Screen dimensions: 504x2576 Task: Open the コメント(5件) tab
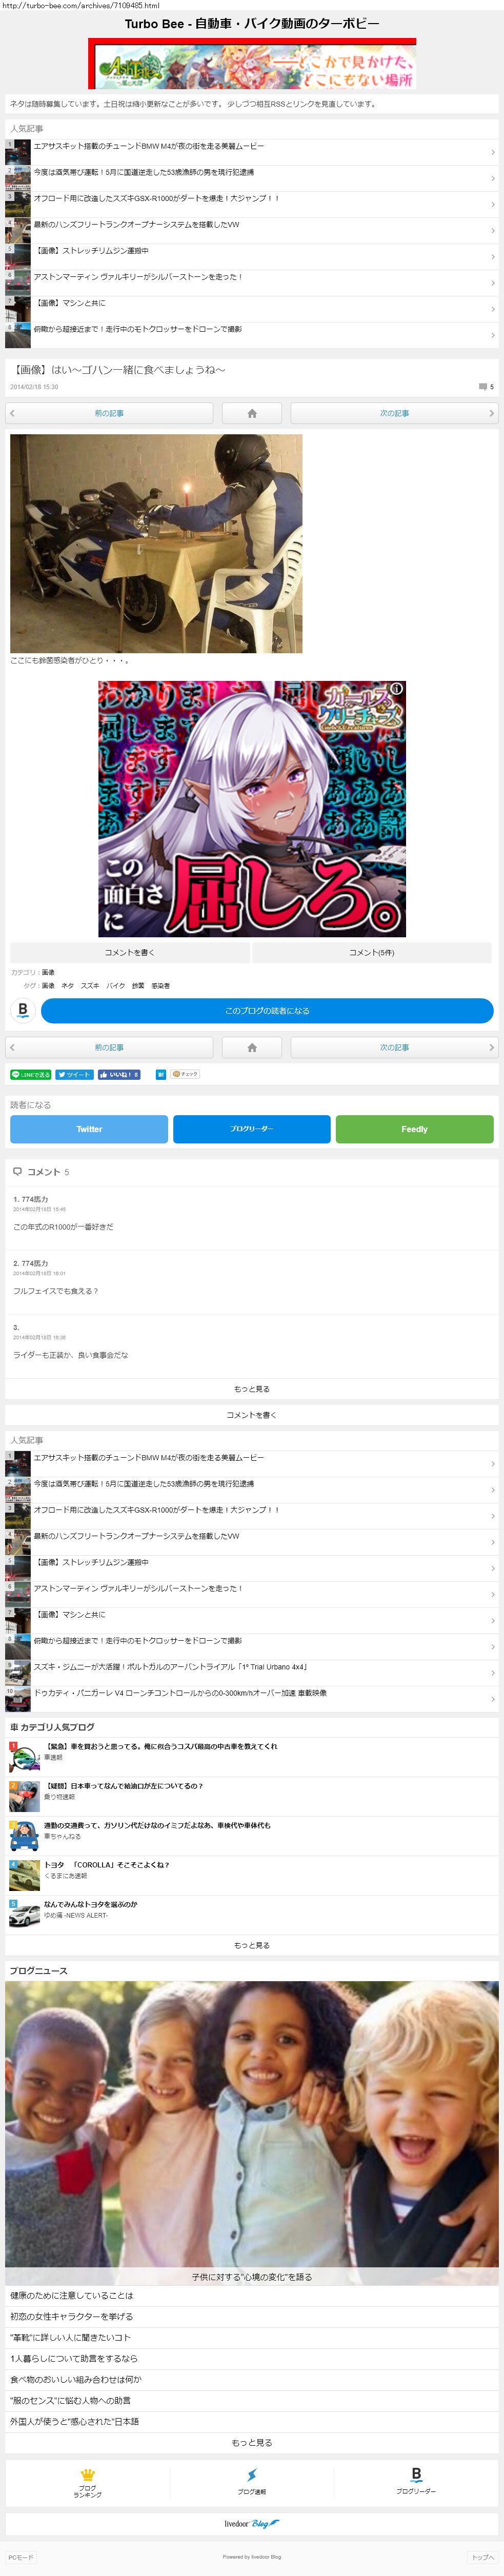pyautogui.click(x=372, y=952)
